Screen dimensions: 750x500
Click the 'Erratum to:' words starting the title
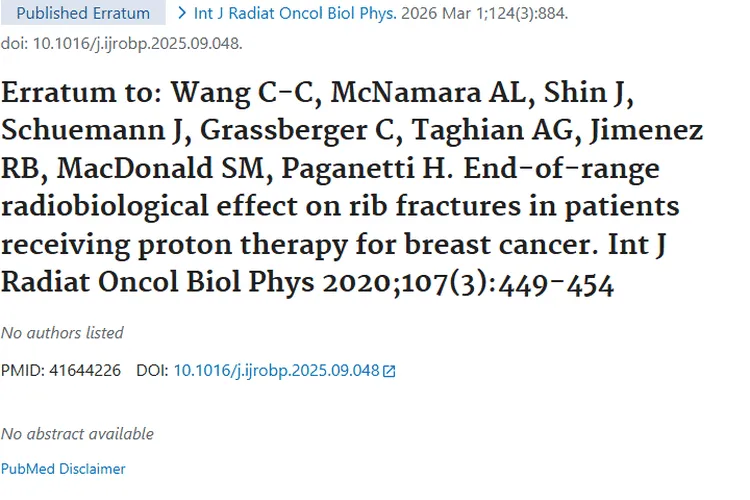coord(79,94)
